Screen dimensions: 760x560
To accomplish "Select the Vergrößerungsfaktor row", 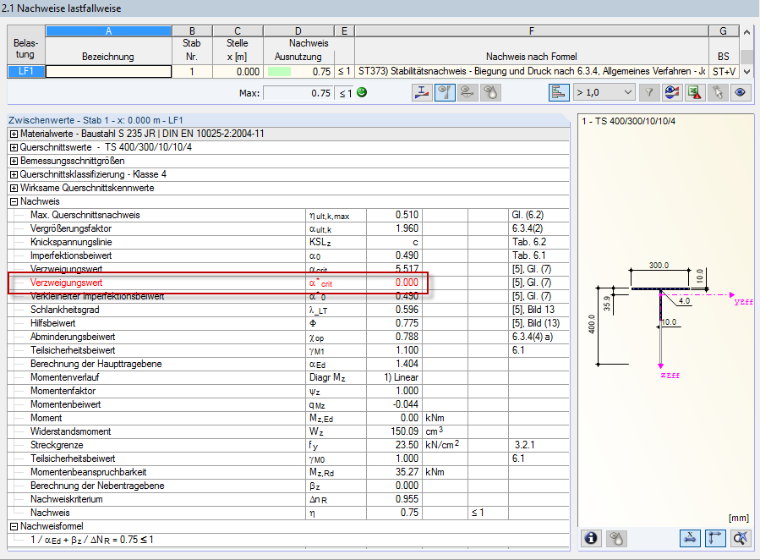I will (288, 228).
